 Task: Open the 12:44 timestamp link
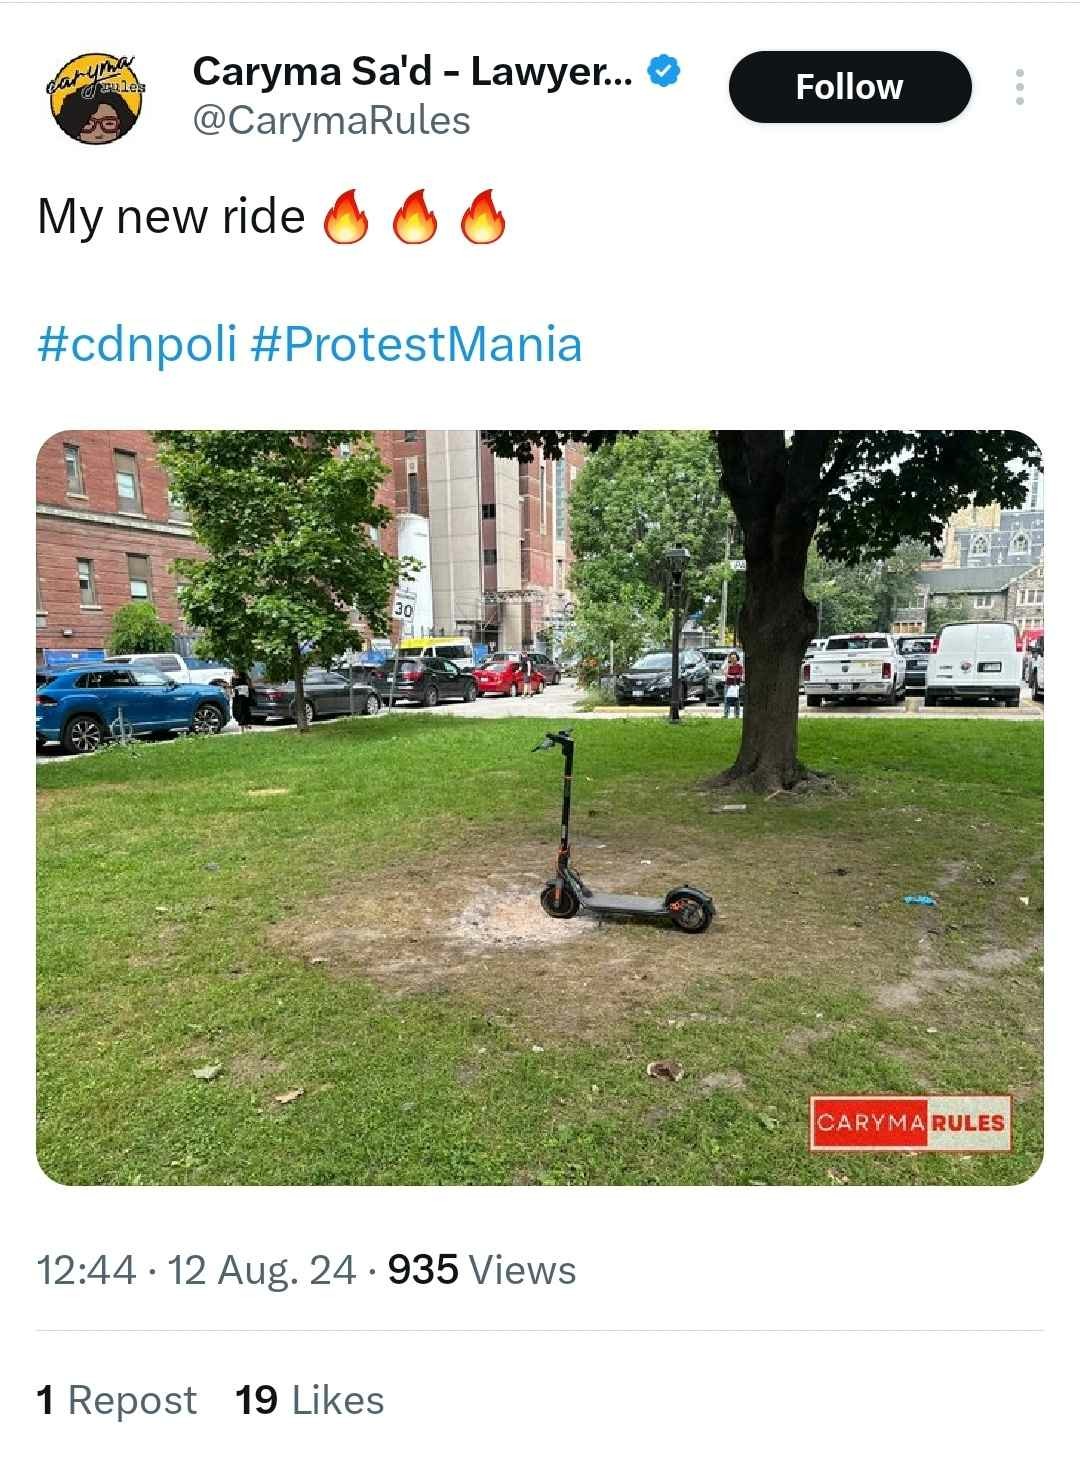pyautogui.click(x=86, y=1270)
